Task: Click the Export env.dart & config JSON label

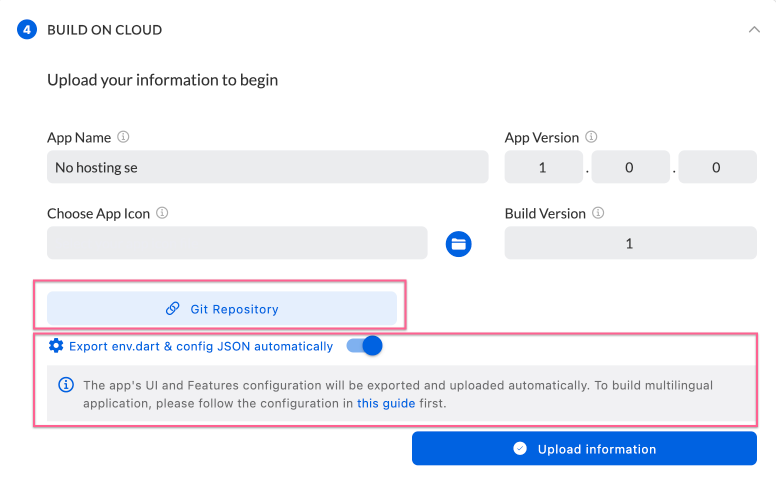Action: click(x=201, y=346)
